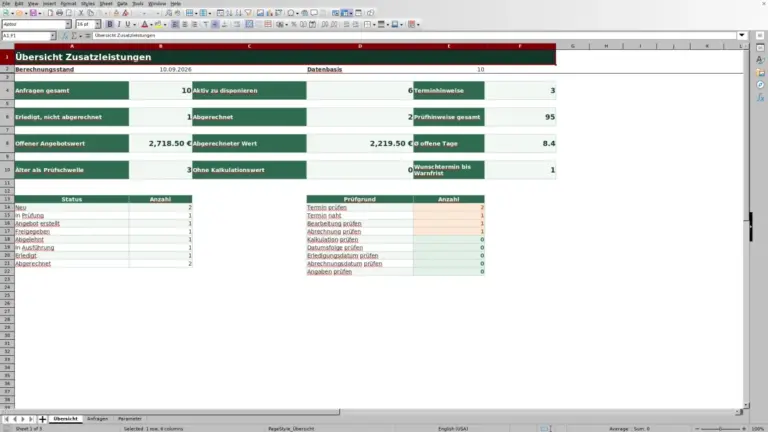Screen dimensions: 768x432
Task: Open the font color dropdown arrow
Action: [151, 24]
